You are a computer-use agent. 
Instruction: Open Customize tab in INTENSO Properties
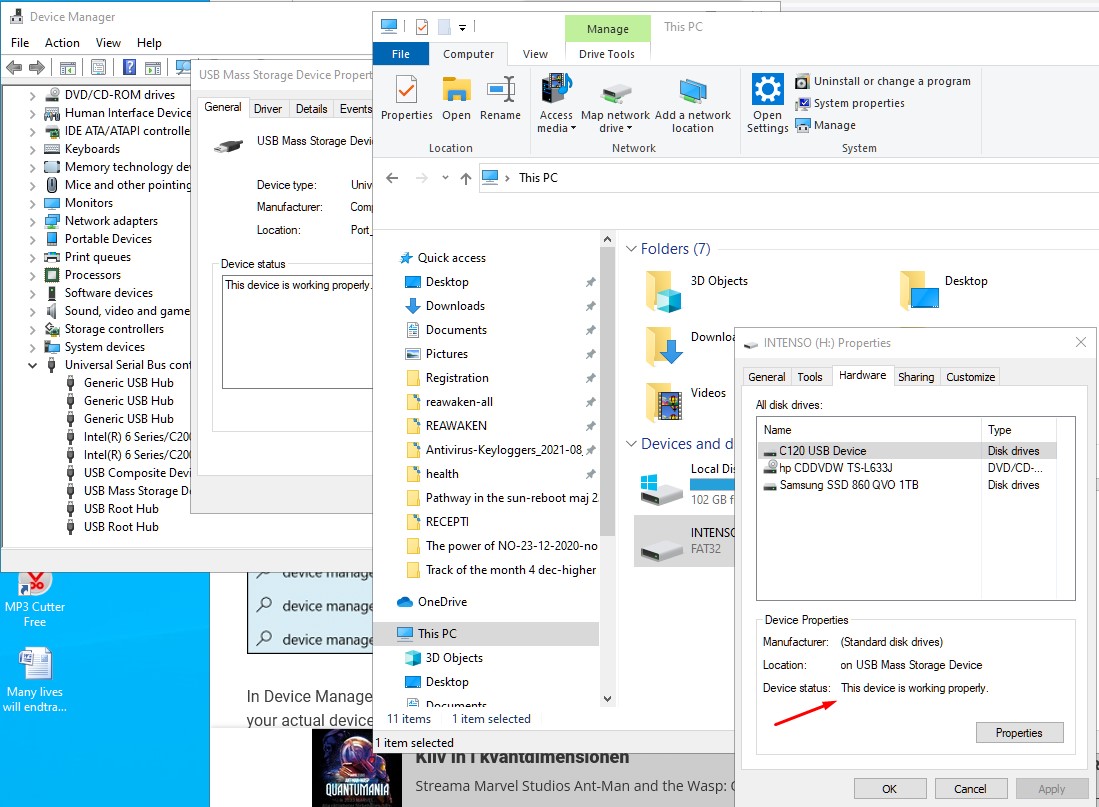(970, 377)
